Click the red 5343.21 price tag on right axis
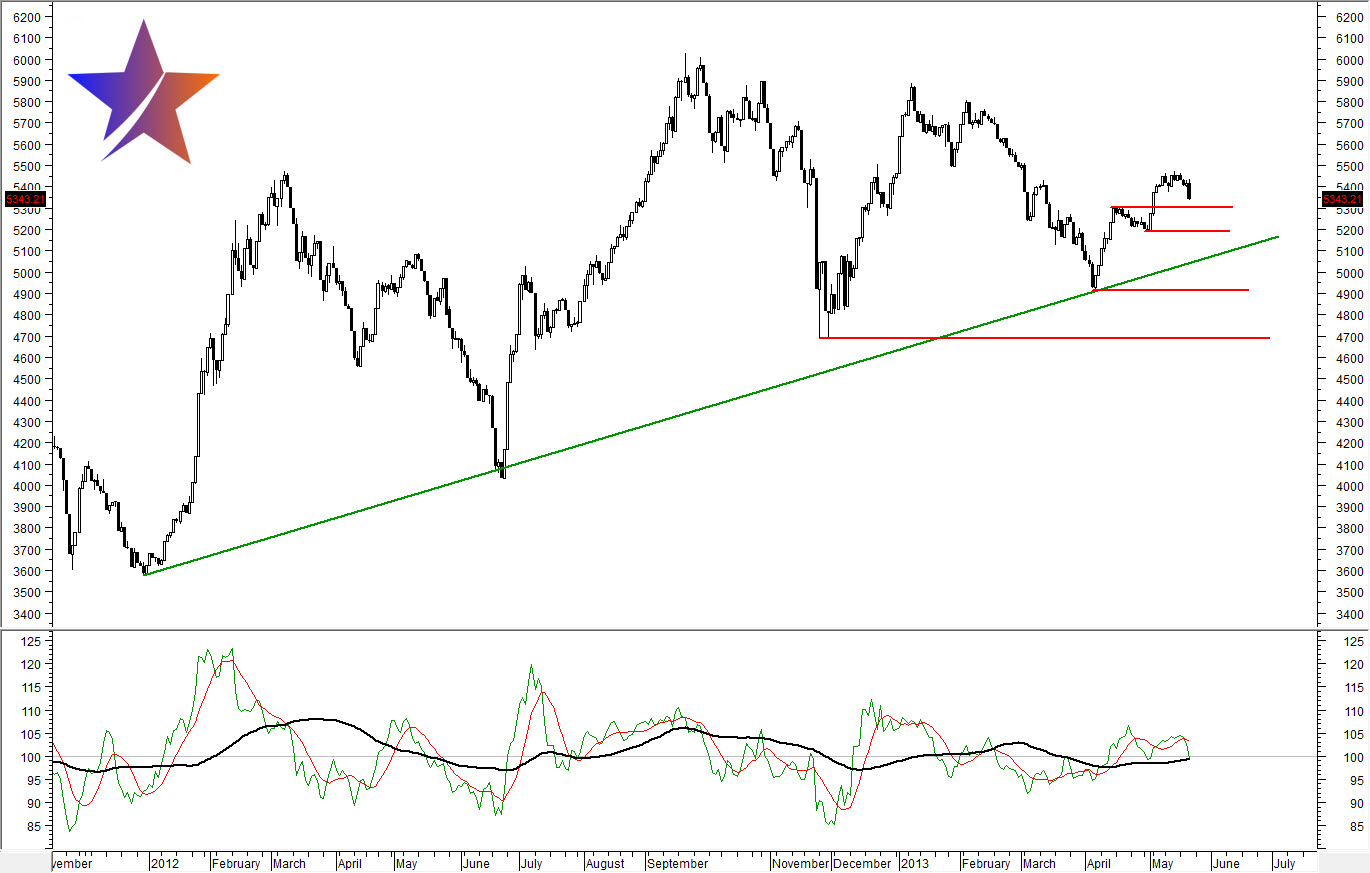1370x873 pixels. pyautogui.click(x=1342, y=199)
